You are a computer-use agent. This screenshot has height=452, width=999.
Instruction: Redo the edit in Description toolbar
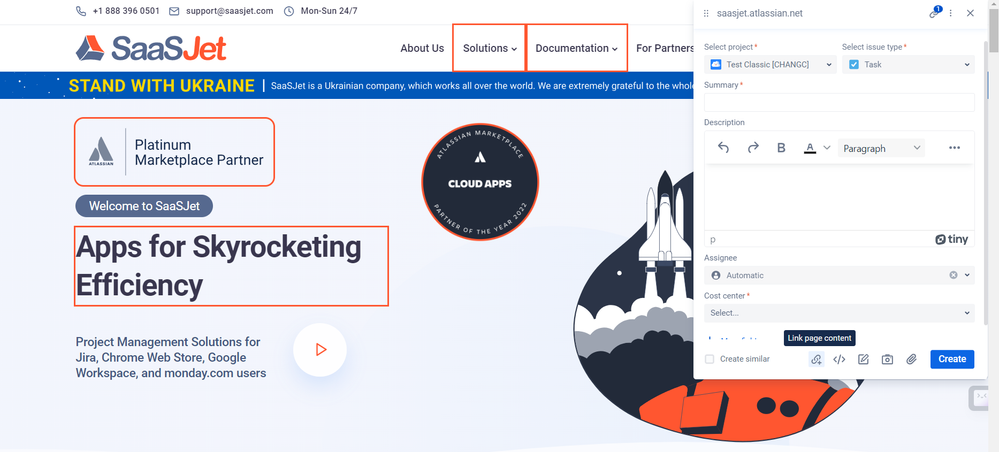[752, 148]
